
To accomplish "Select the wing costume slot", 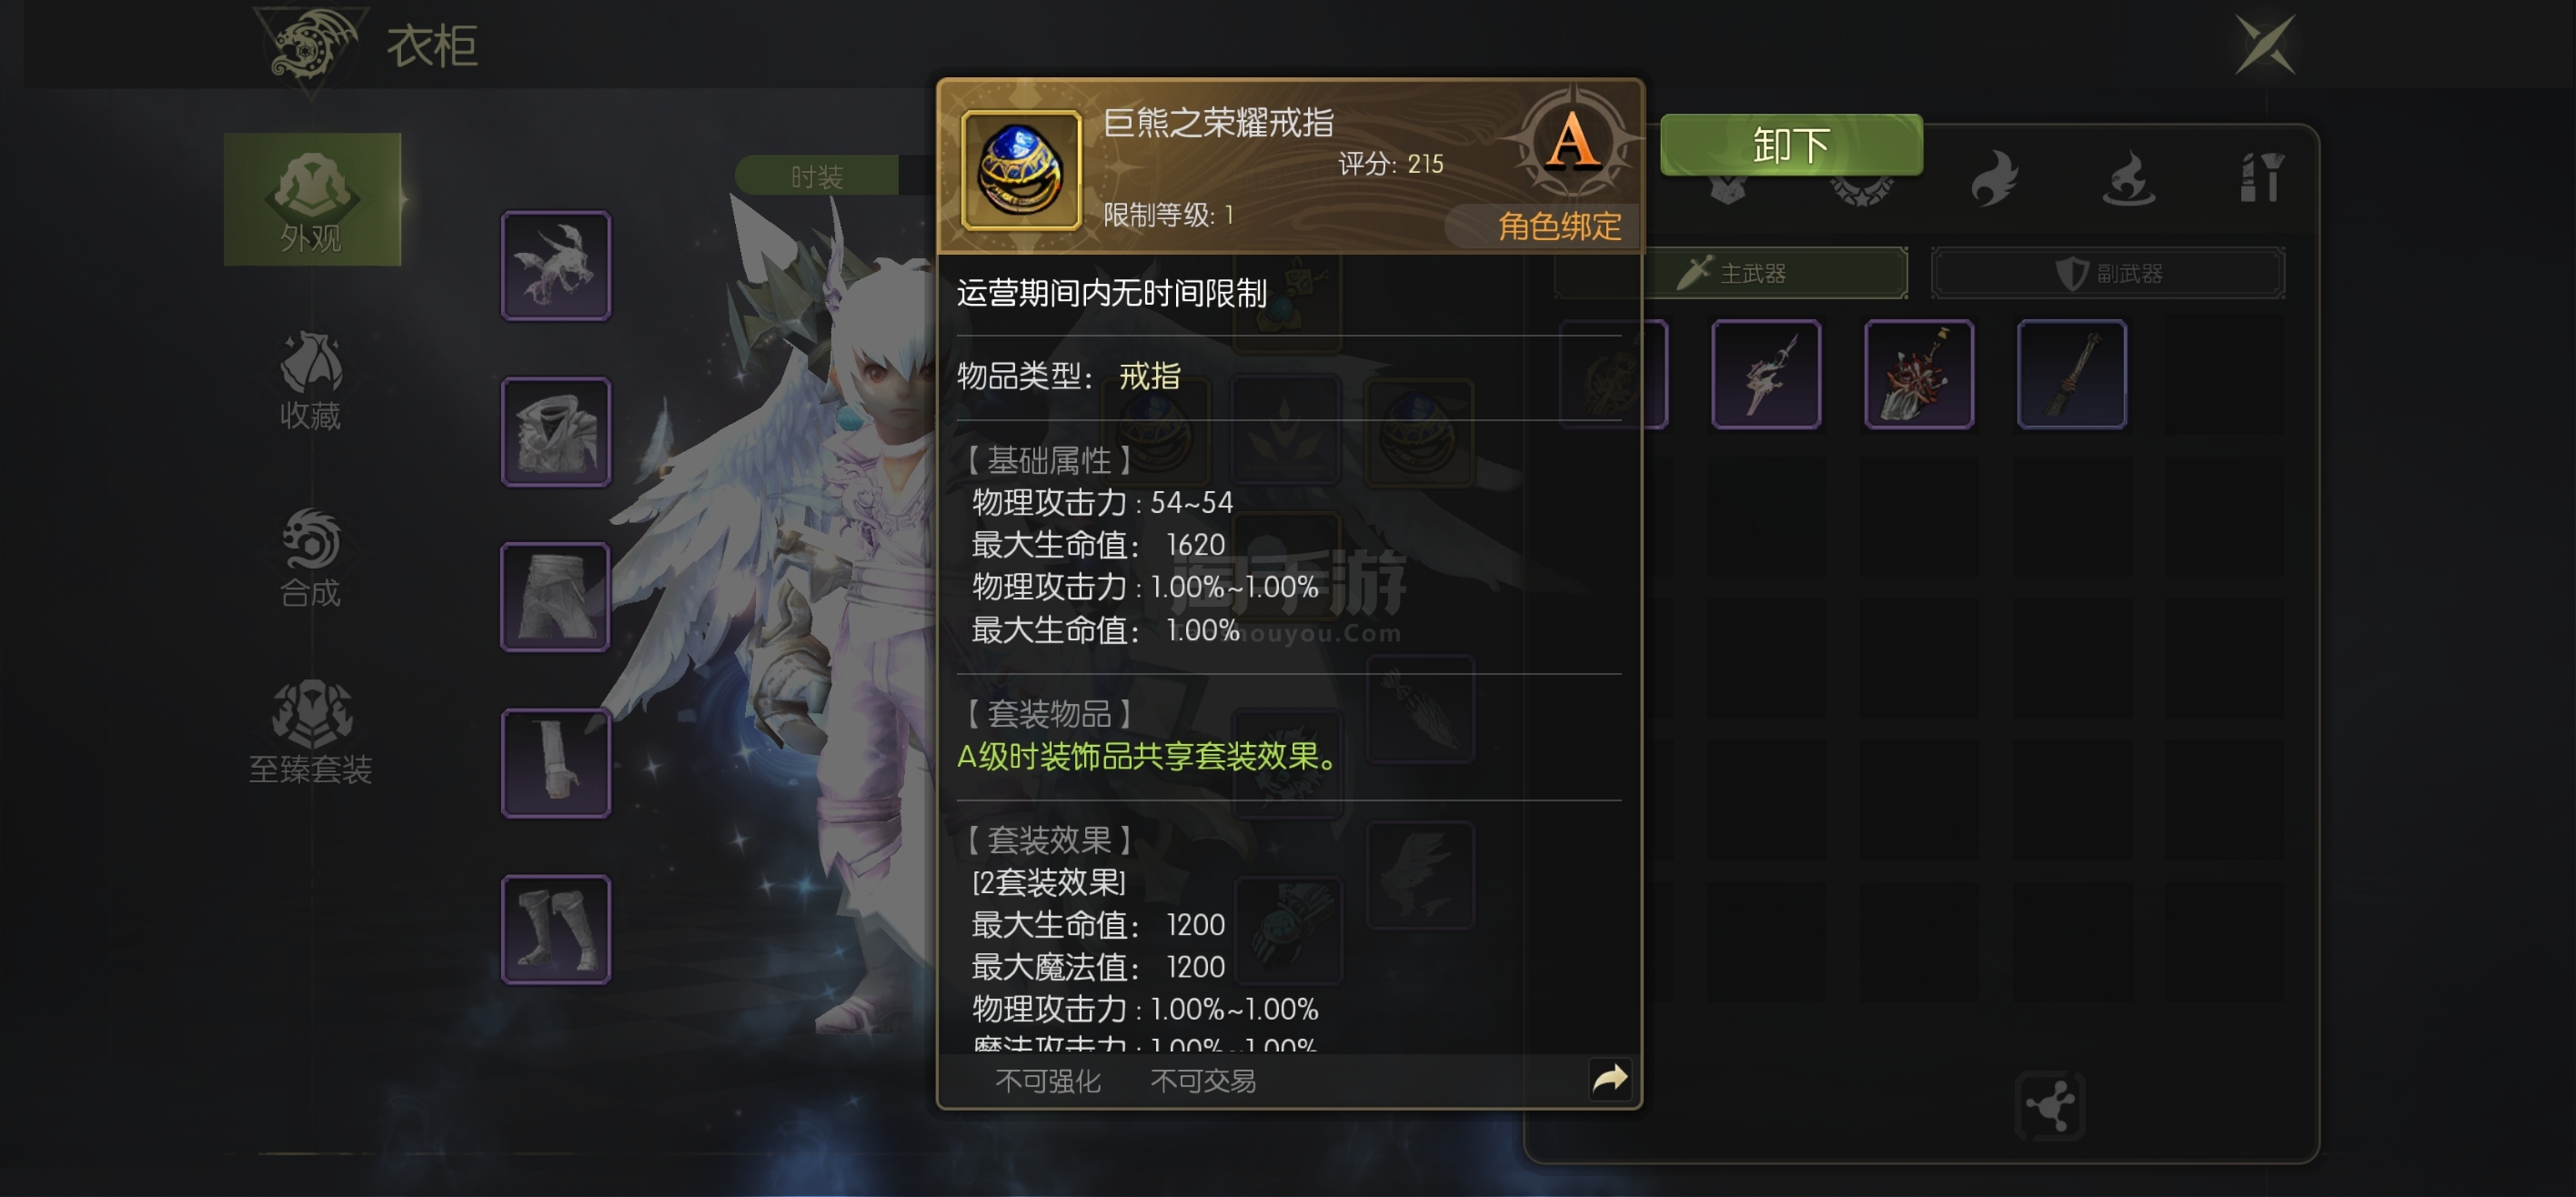I will pos(556,265).
